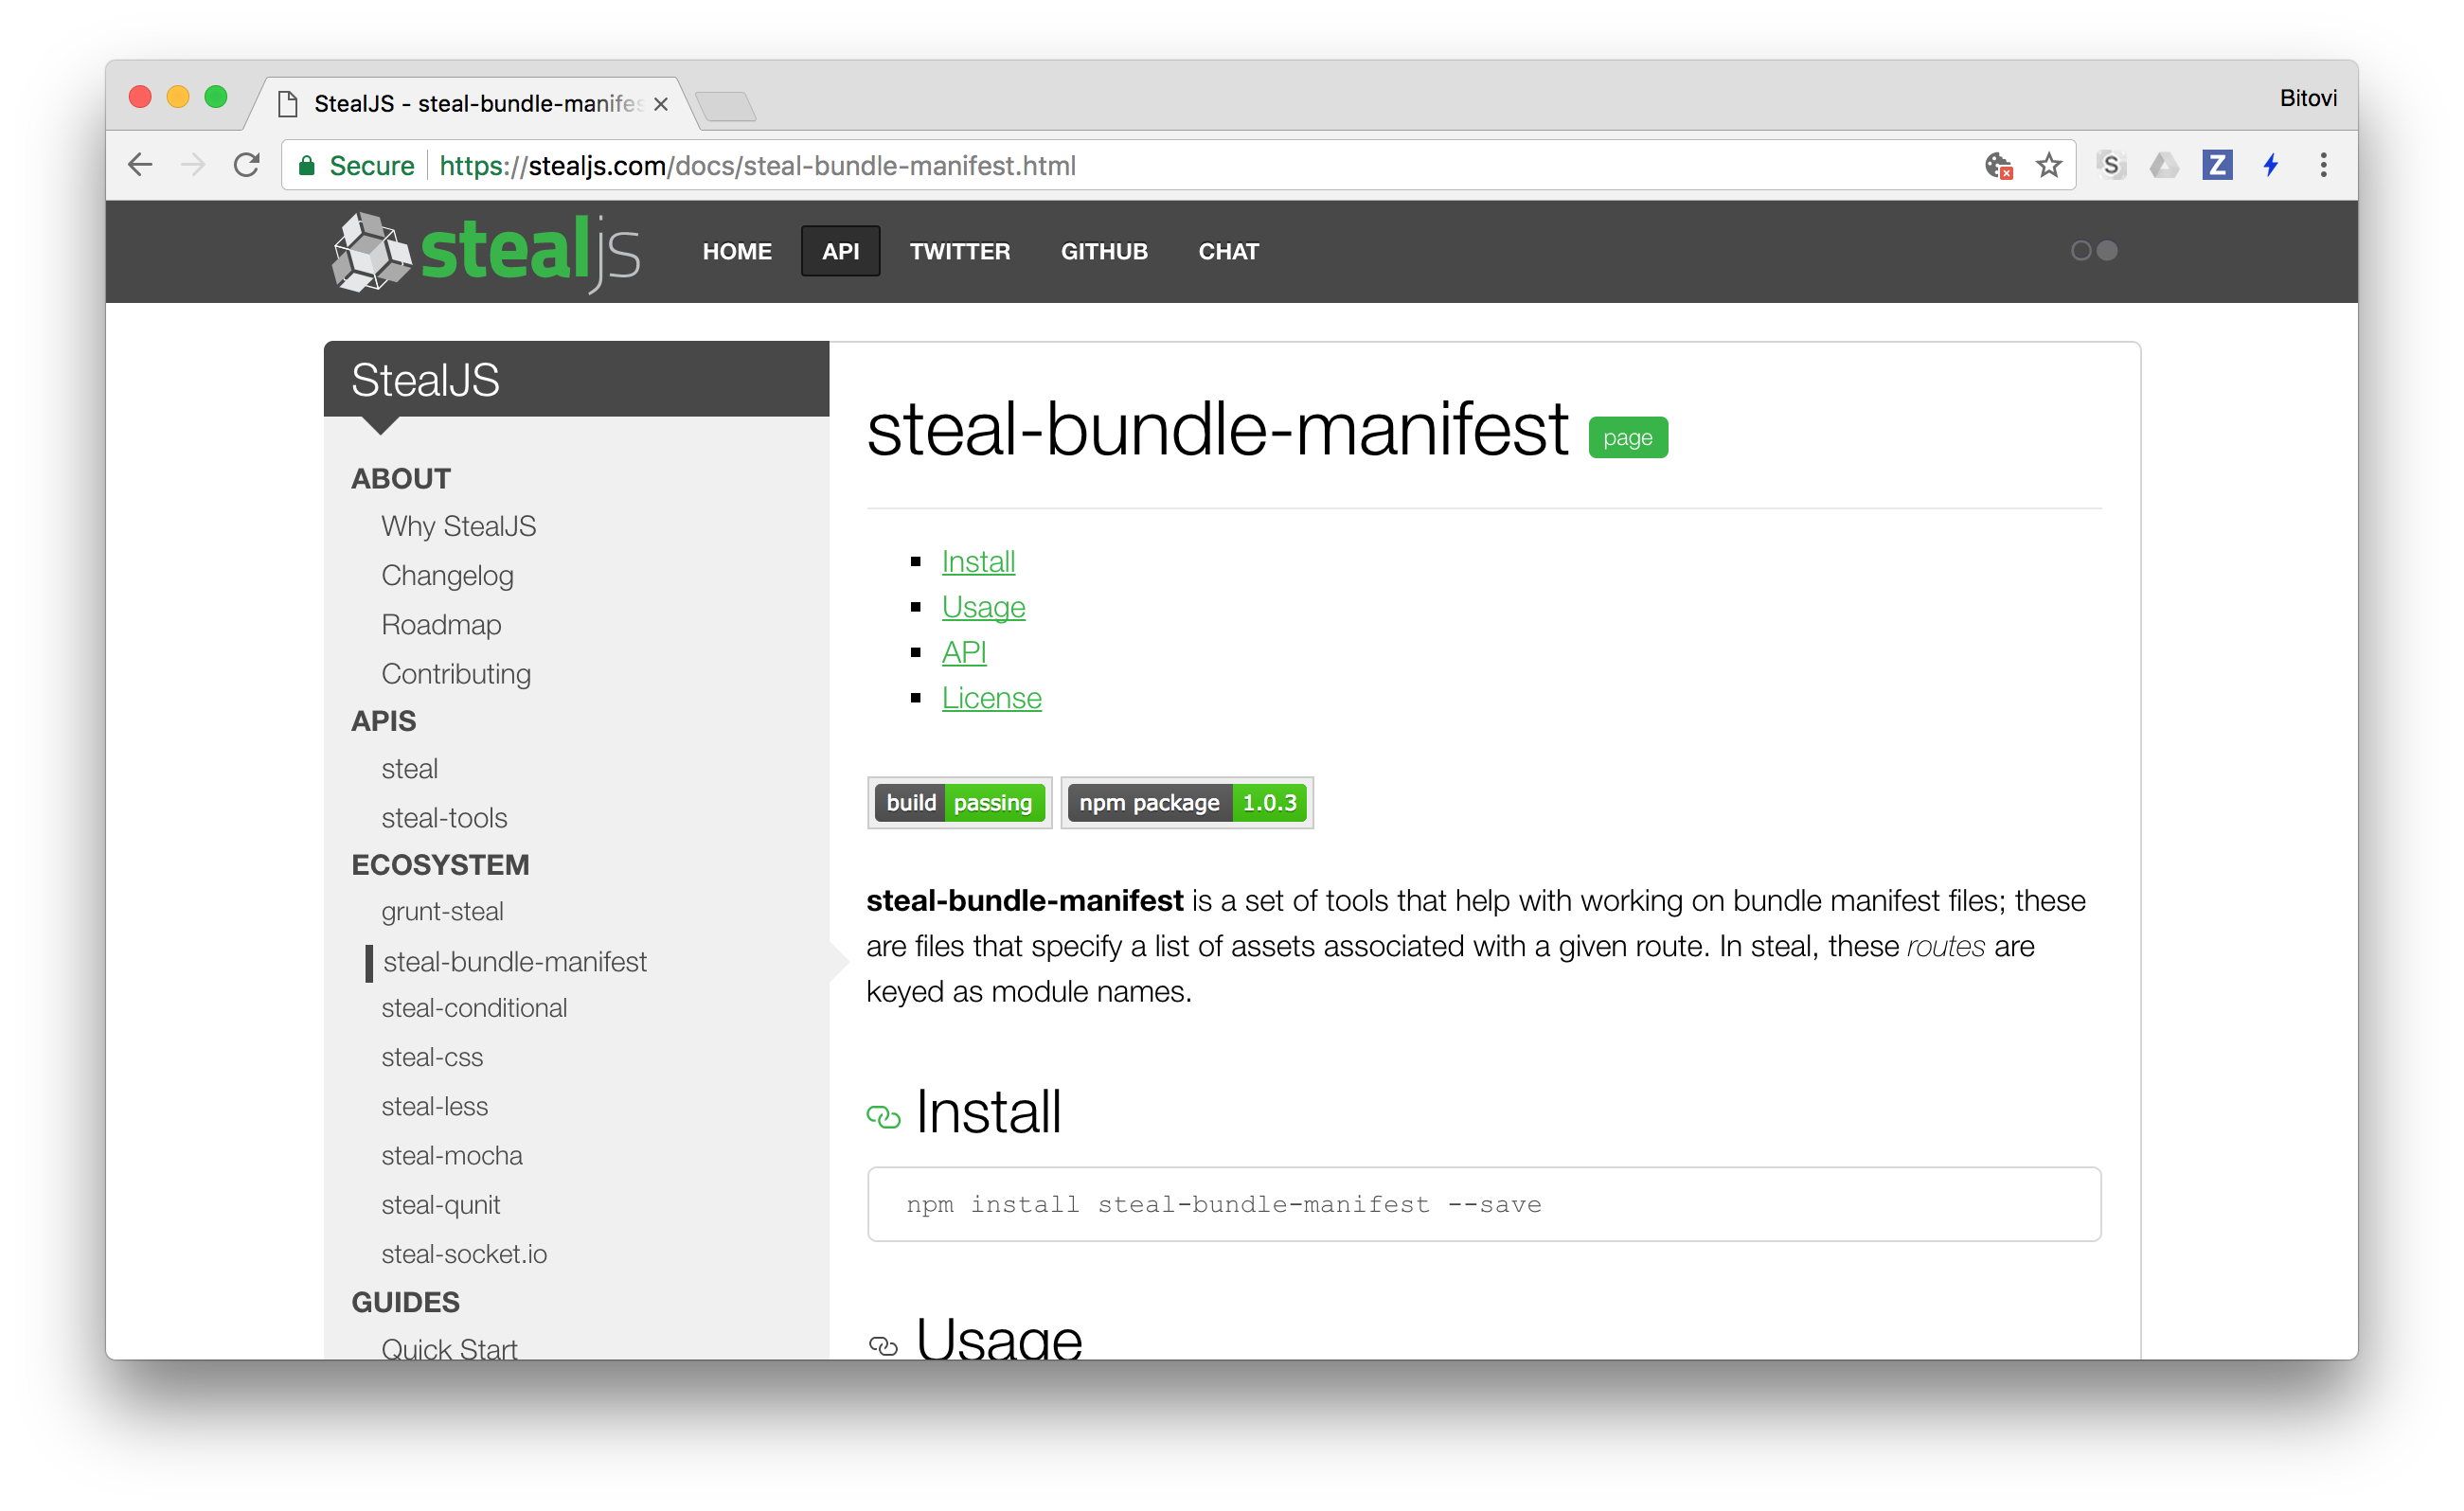Click the anchor link icon beside Usage heading

tap(883, 1345)
